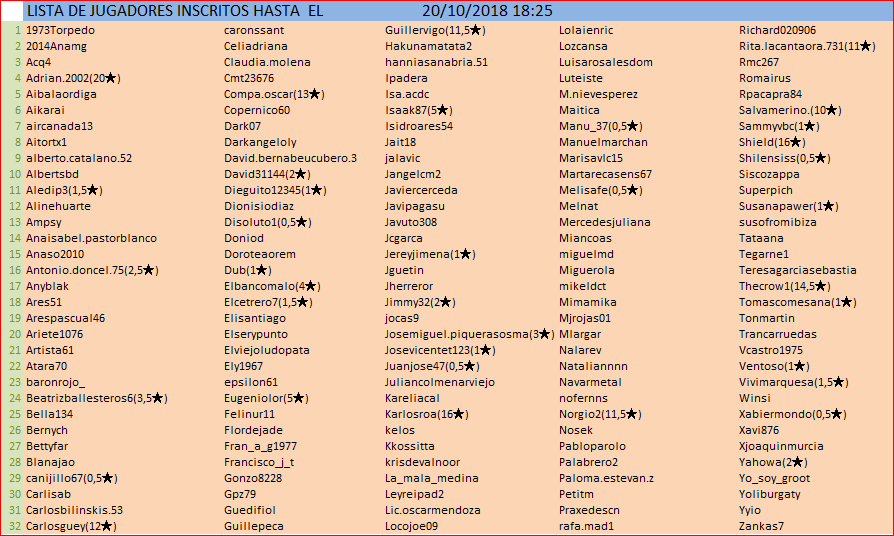
Task: Select the Paloma.estevan.z entry
Action: (606, 478)
